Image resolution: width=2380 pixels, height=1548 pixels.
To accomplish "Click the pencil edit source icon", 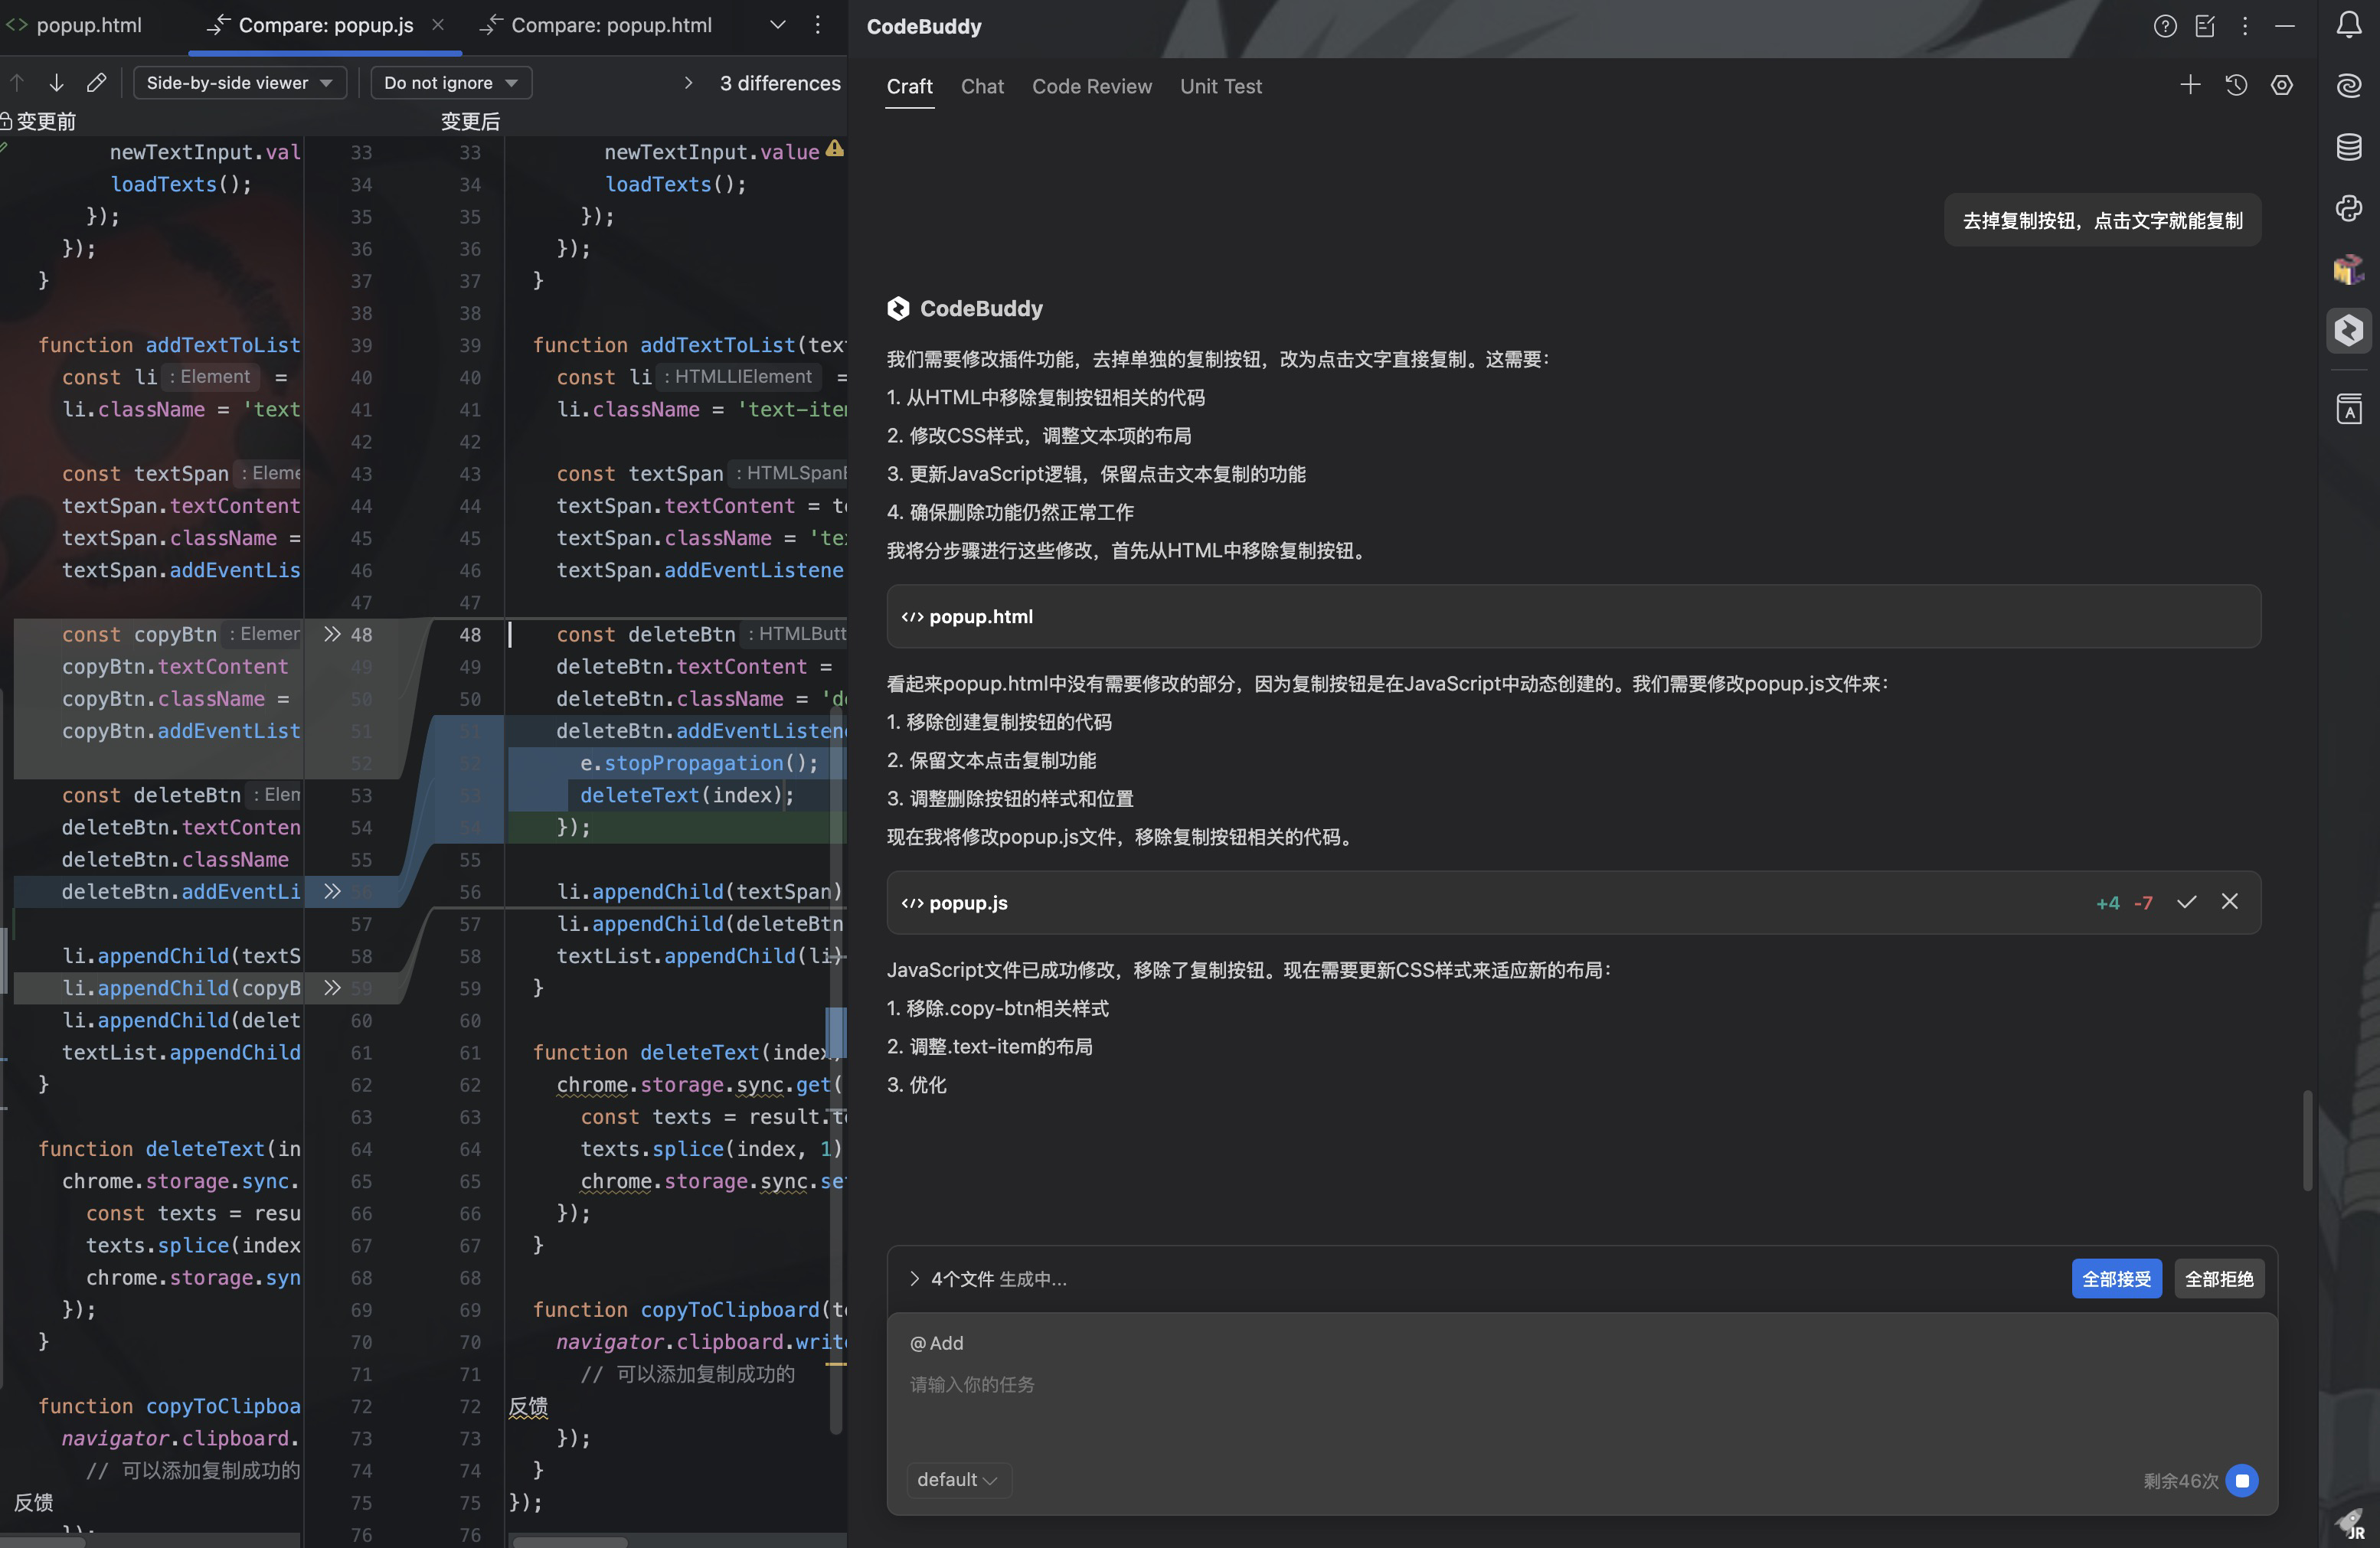I will click(x=96, y=83).
